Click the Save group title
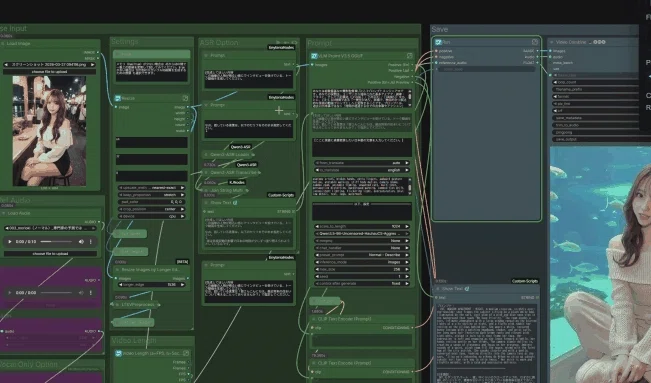 (440, 29)
